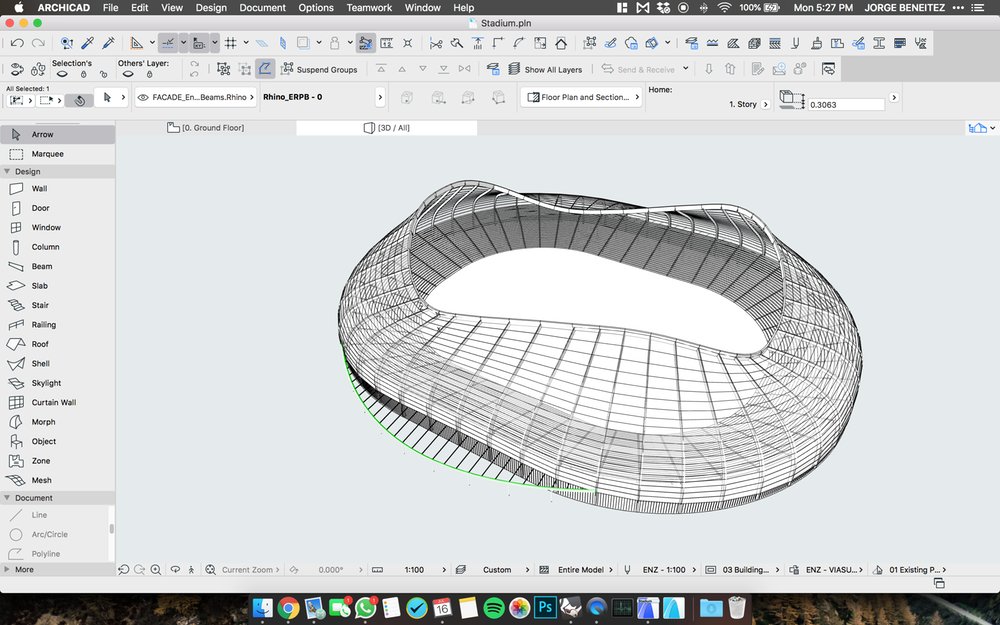
Task: Open the FACADE_En...Beams.Rhino layer dropdown
Action: [196, 97]
